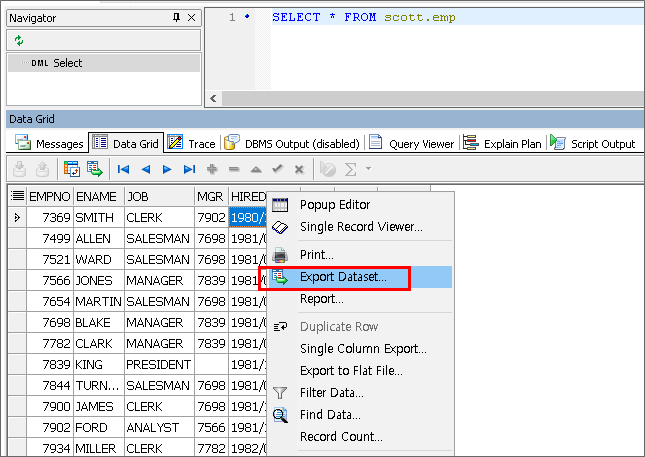Click the cancel edit X icon

point(299,169)
